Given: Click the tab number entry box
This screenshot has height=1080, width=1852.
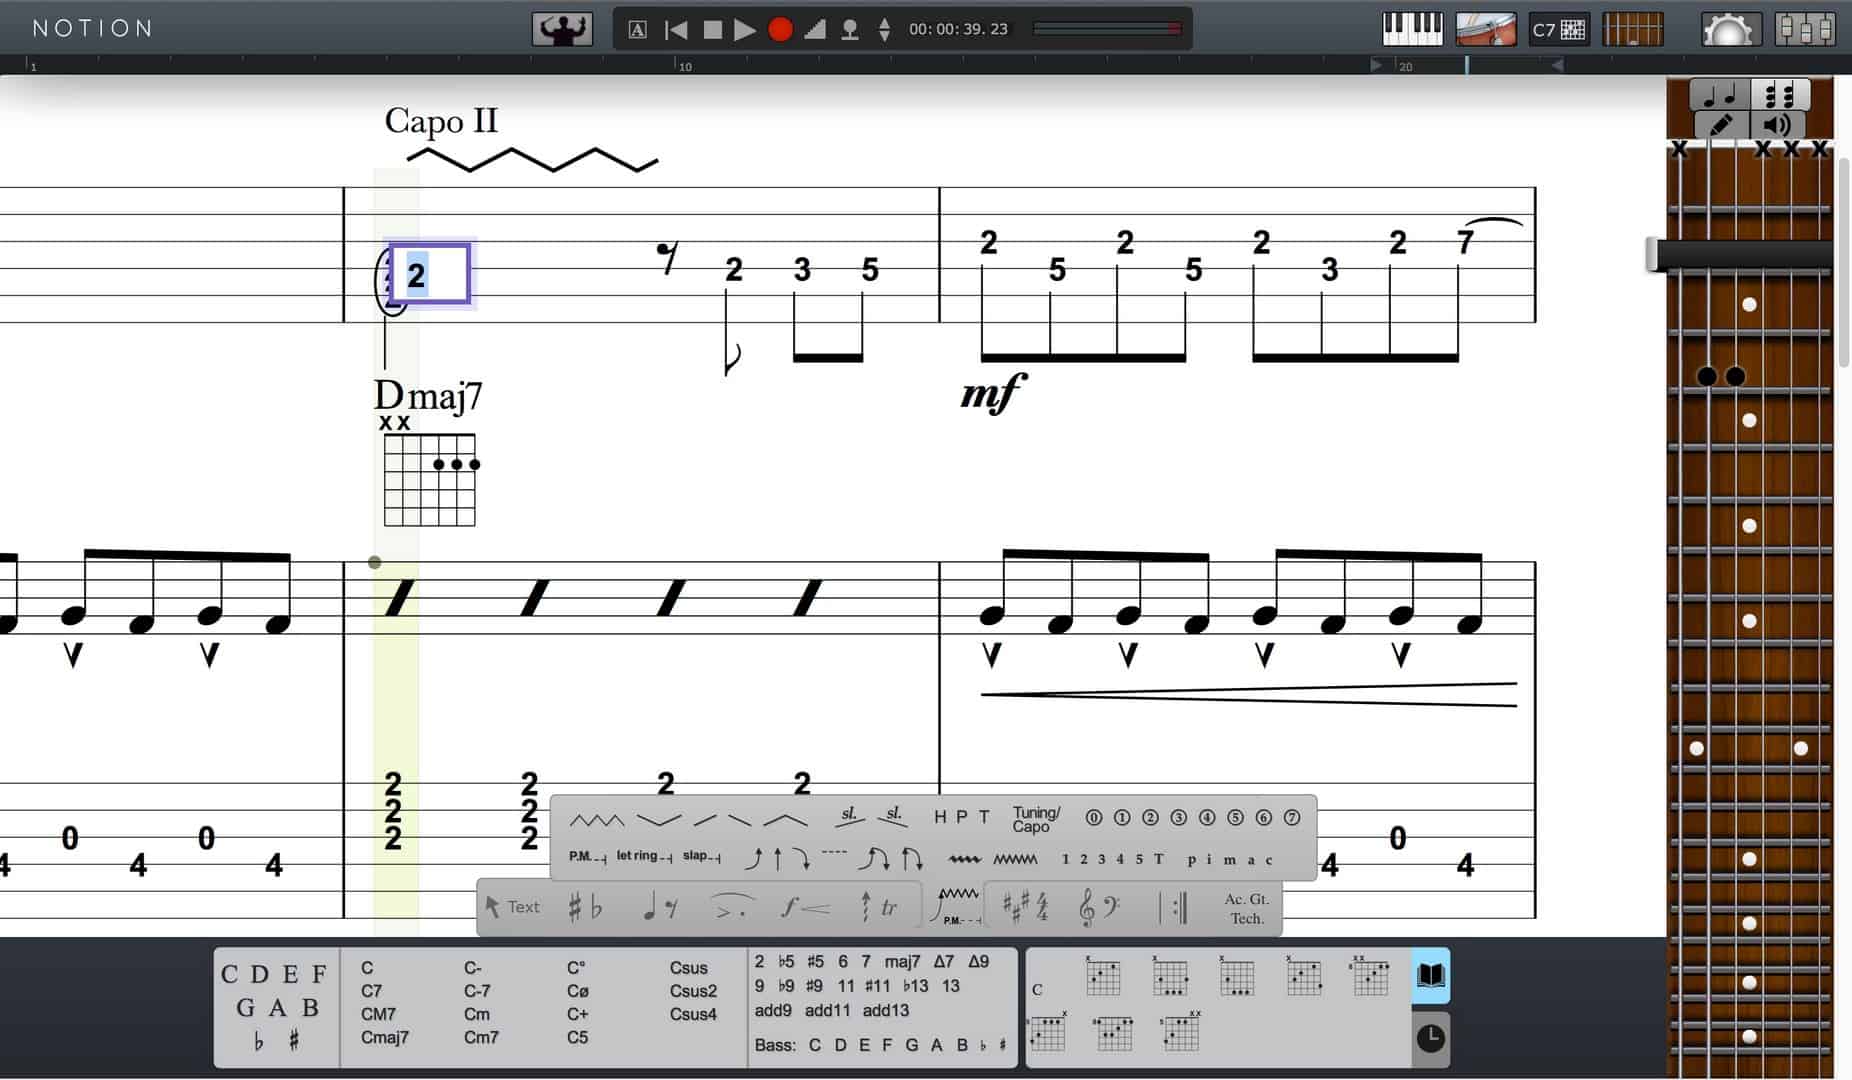Looking at the screenshot, I should [x=430, y=274].
